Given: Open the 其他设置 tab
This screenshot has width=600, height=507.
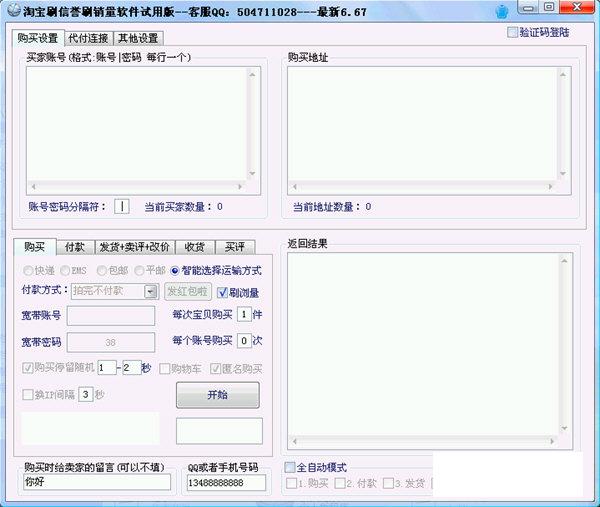Looking at the screenshot, I should click(138, 38).
